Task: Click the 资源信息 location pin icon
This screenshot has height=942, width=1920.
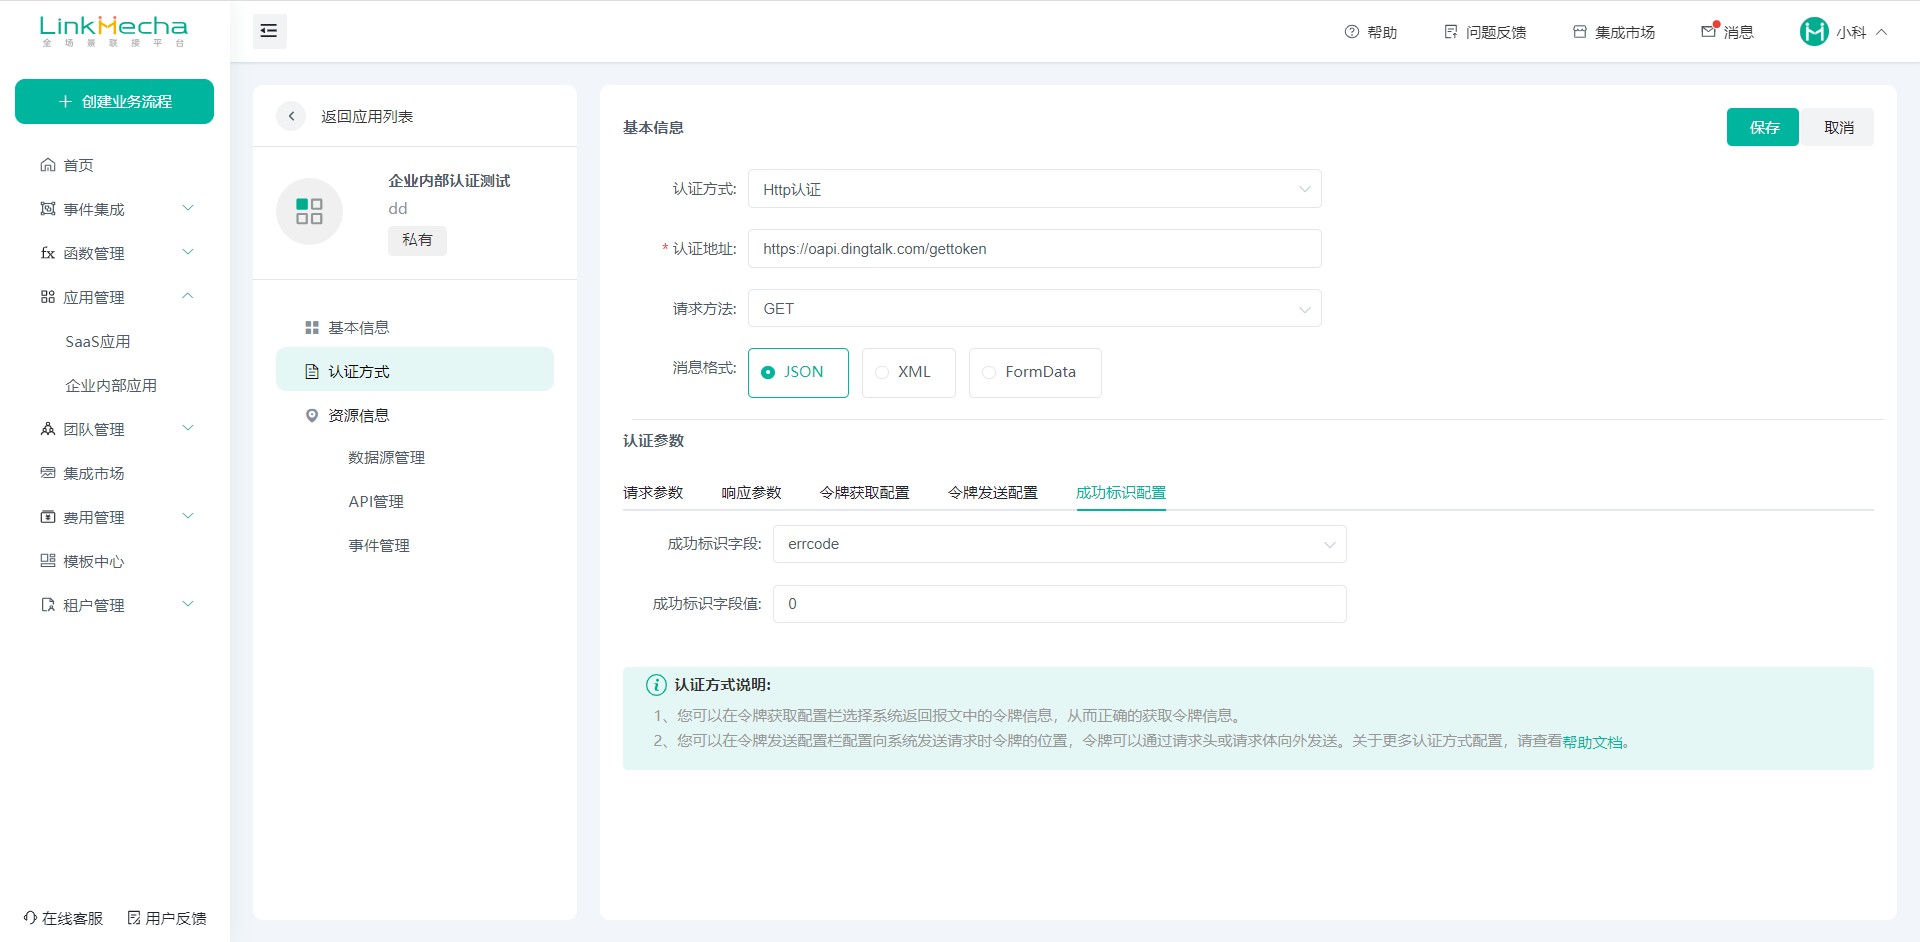Action: pos(312,416)
